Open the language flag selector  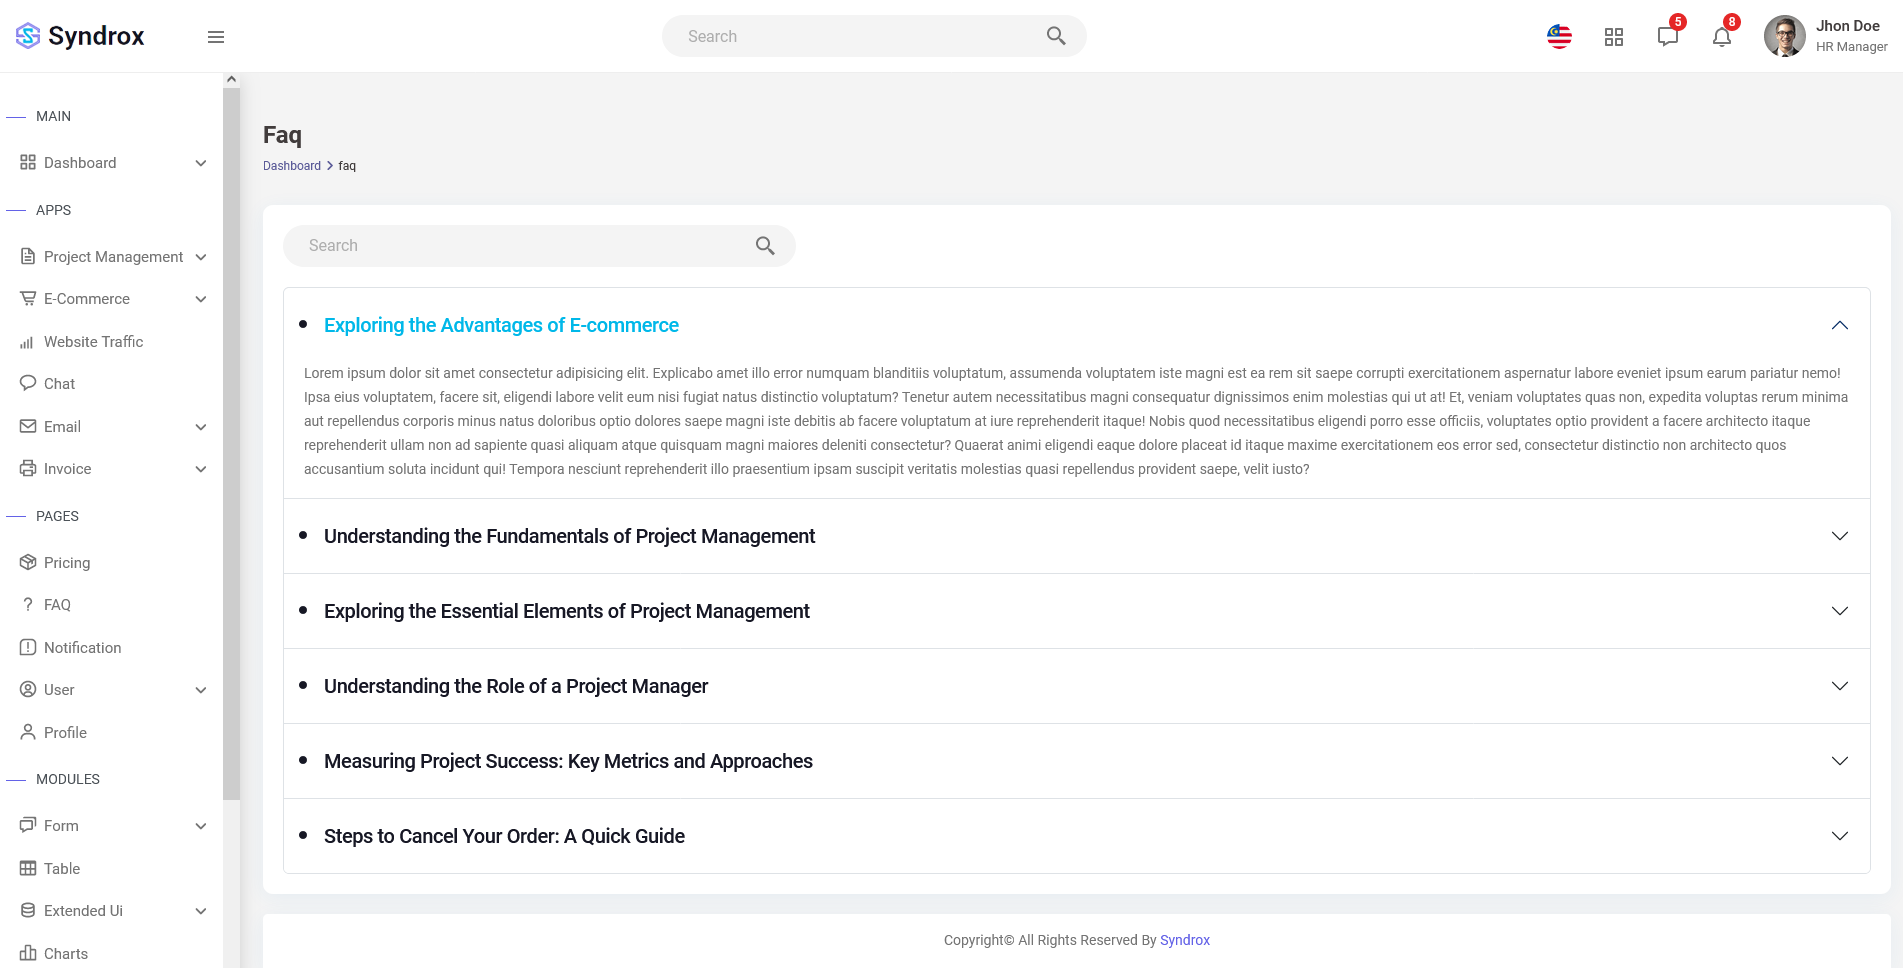[1559, 37]
